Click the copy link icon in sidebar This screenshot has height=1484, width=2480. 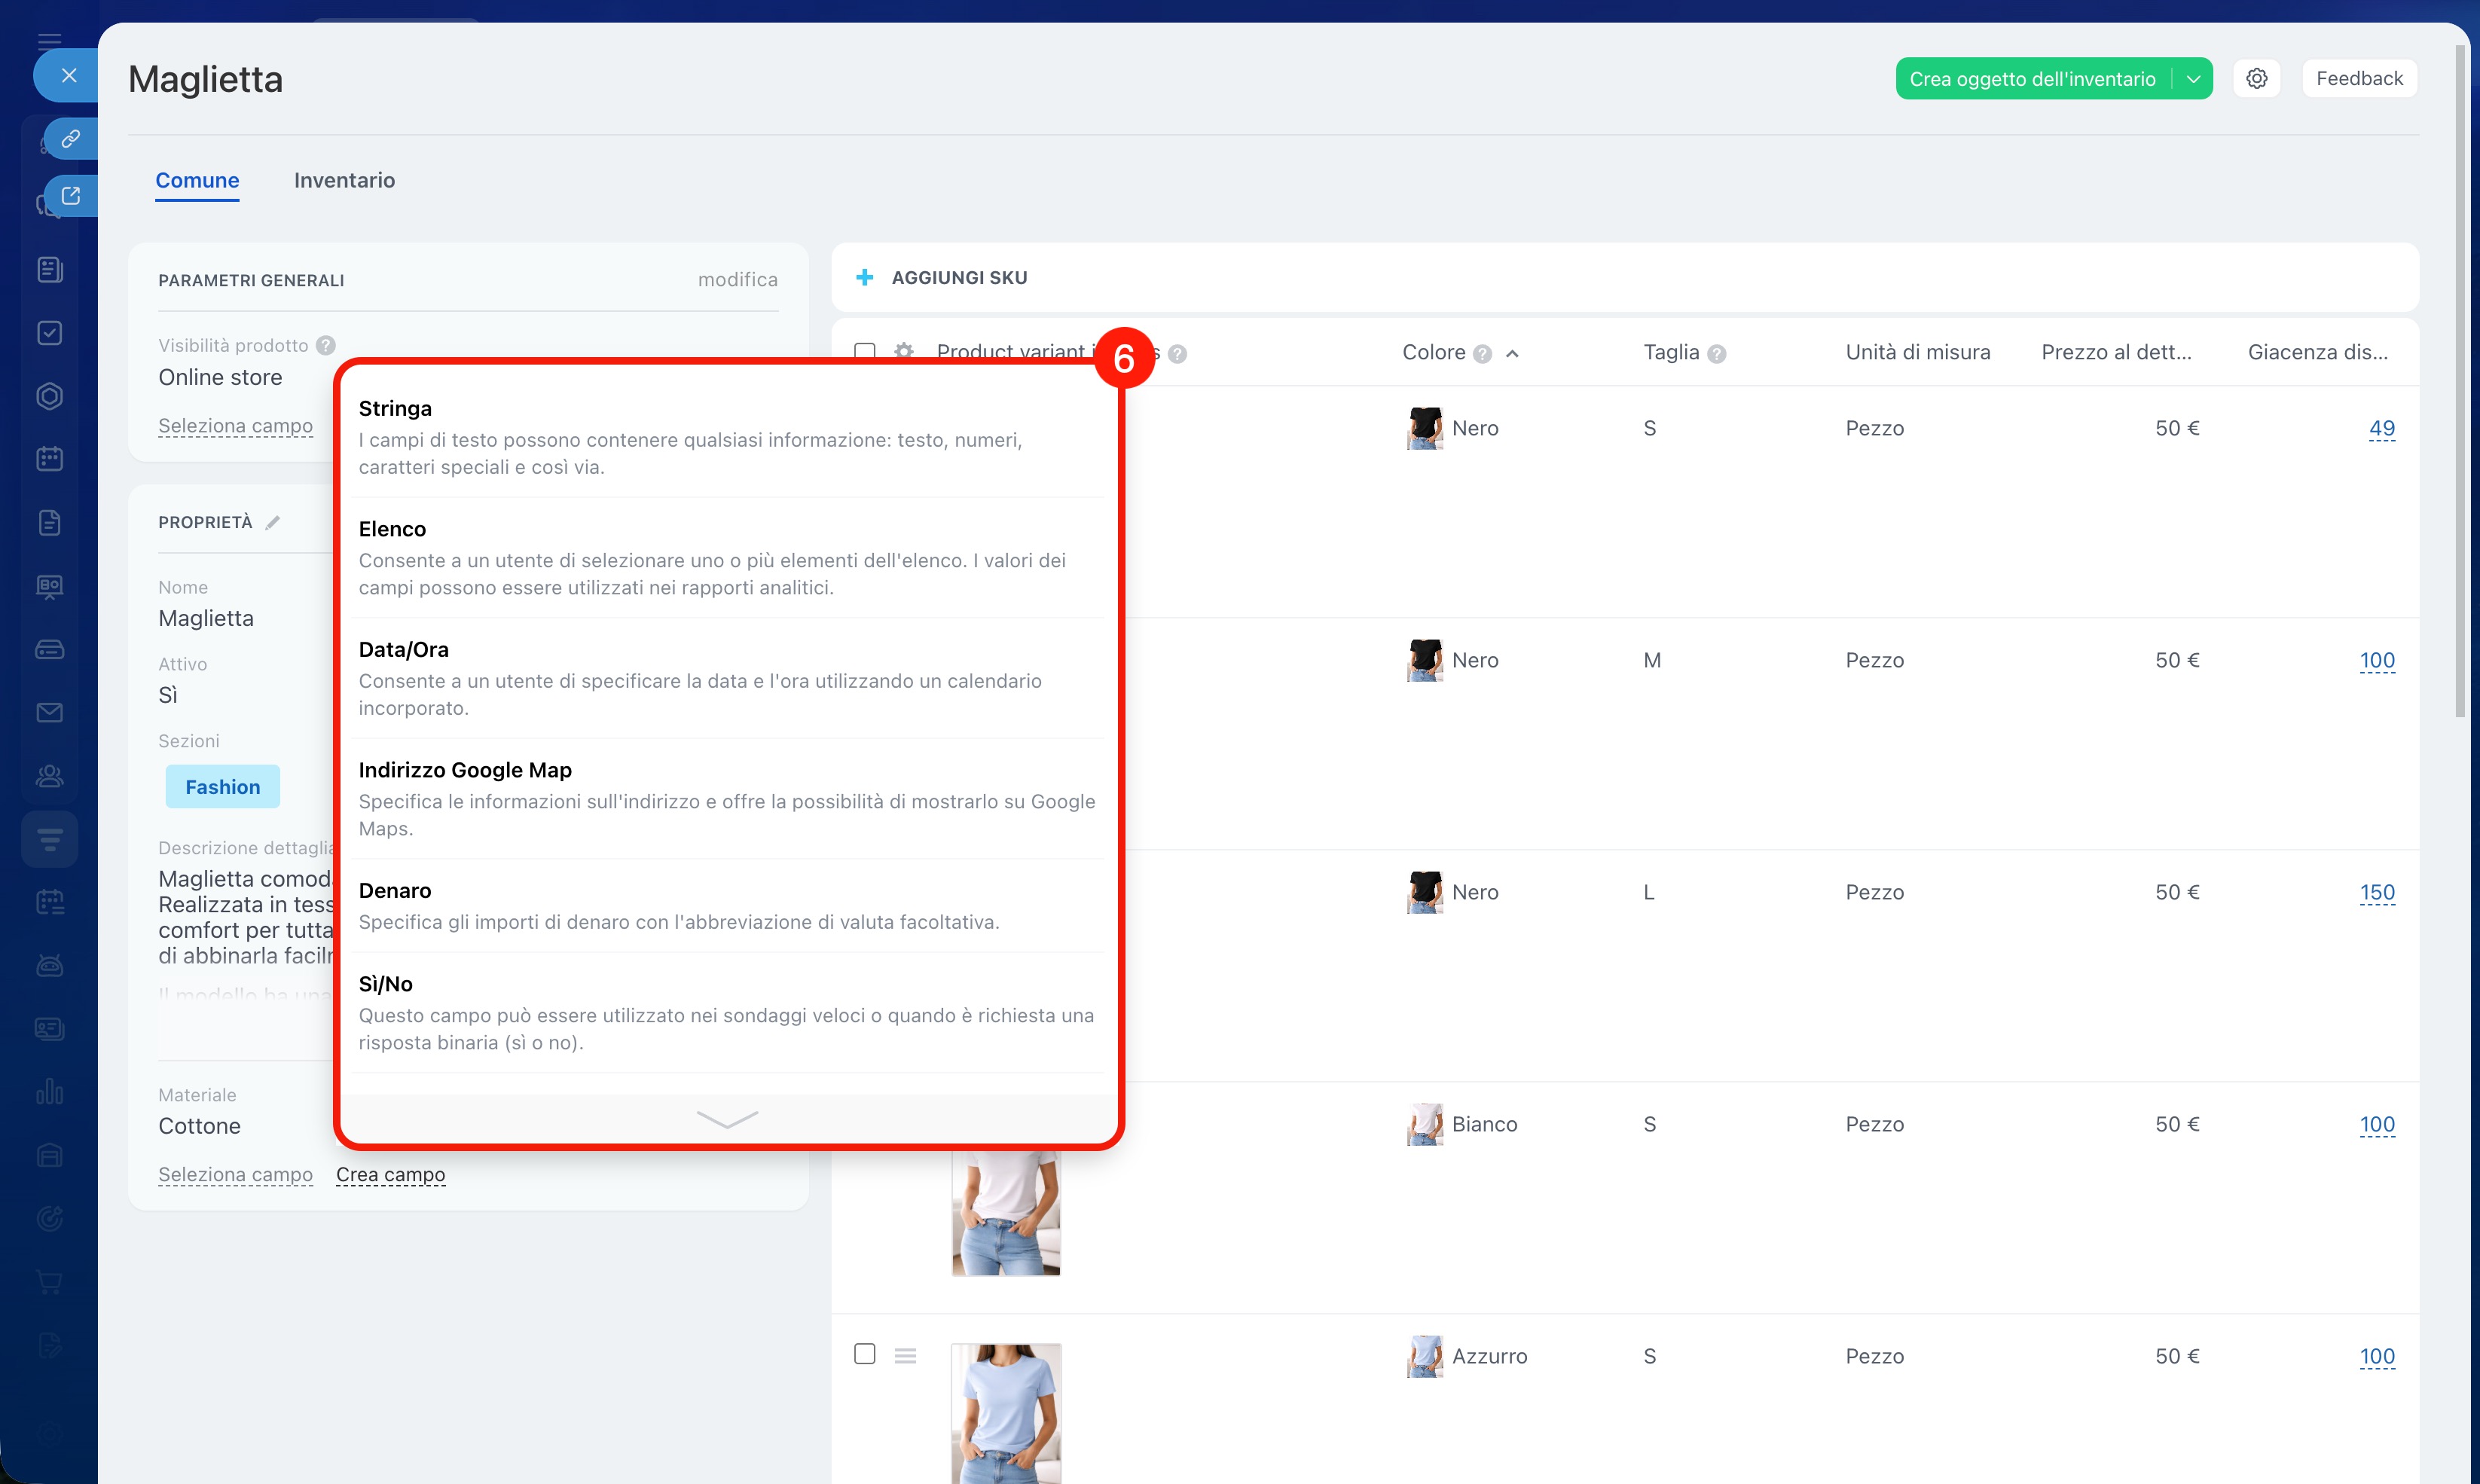(x=70, y=139)
